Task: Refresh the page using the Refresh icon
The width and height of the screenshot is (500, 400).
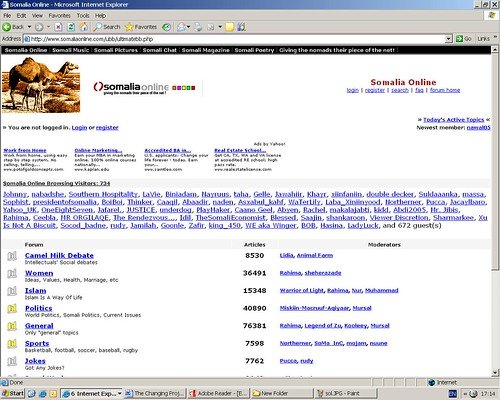Action: point(71,27)
